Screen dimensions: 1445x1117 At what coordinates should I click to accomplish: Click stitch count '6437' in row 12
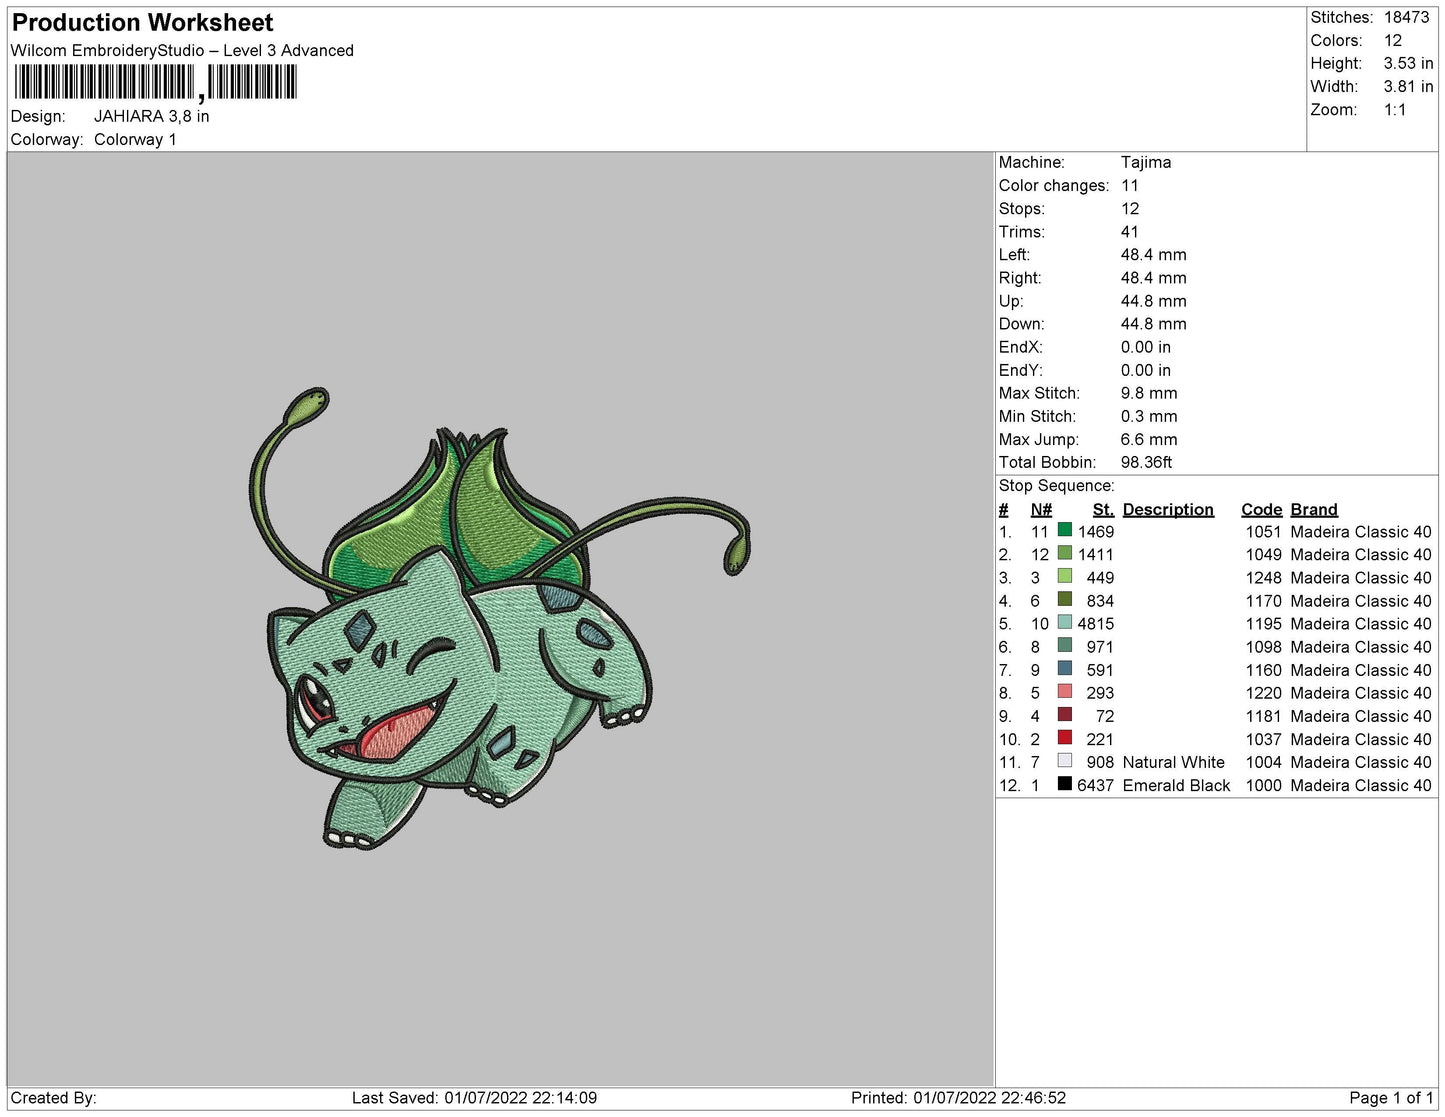click(1096, 785)
